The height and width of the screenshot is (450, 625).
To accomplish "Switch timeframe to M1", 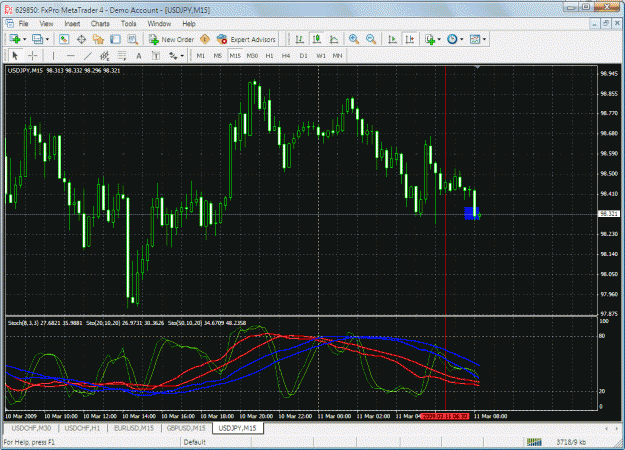I will pos(200,56).
